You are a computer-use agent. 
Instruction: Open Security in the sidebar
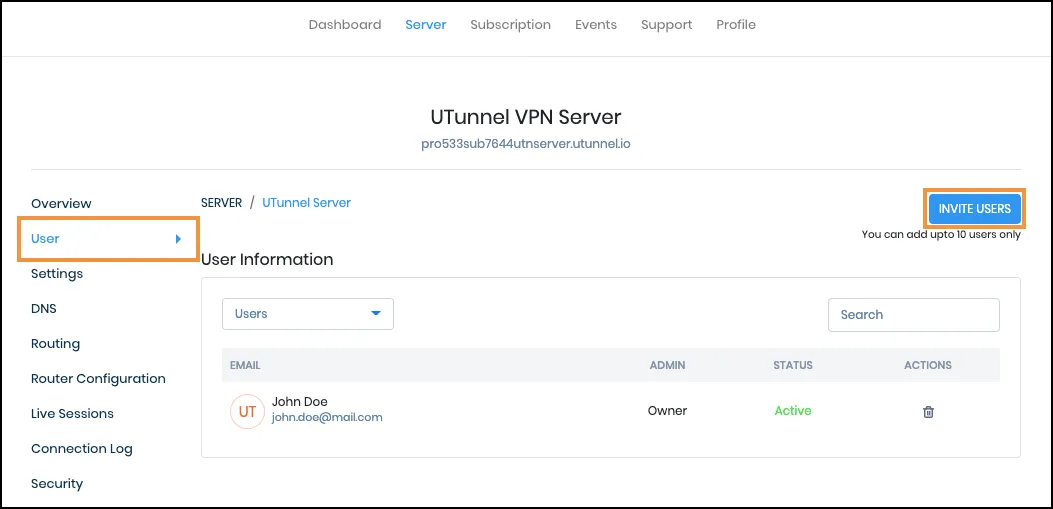57,483
